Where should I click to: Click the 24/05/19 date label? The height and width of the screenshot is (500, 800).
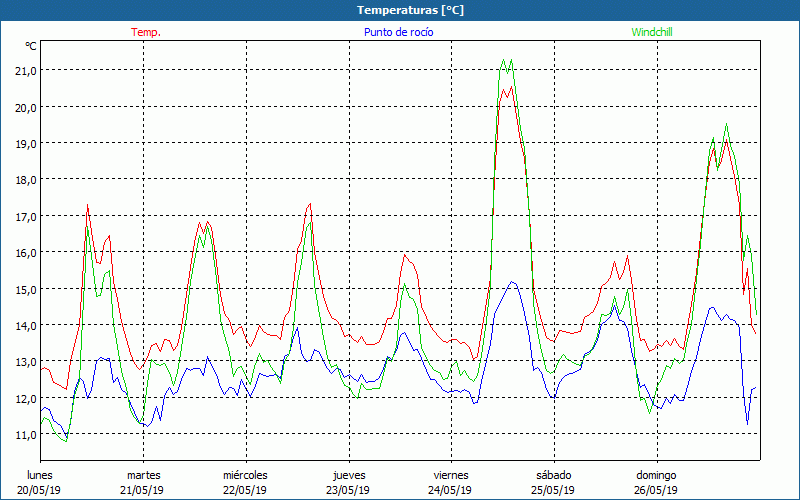[x=451, y=490]
